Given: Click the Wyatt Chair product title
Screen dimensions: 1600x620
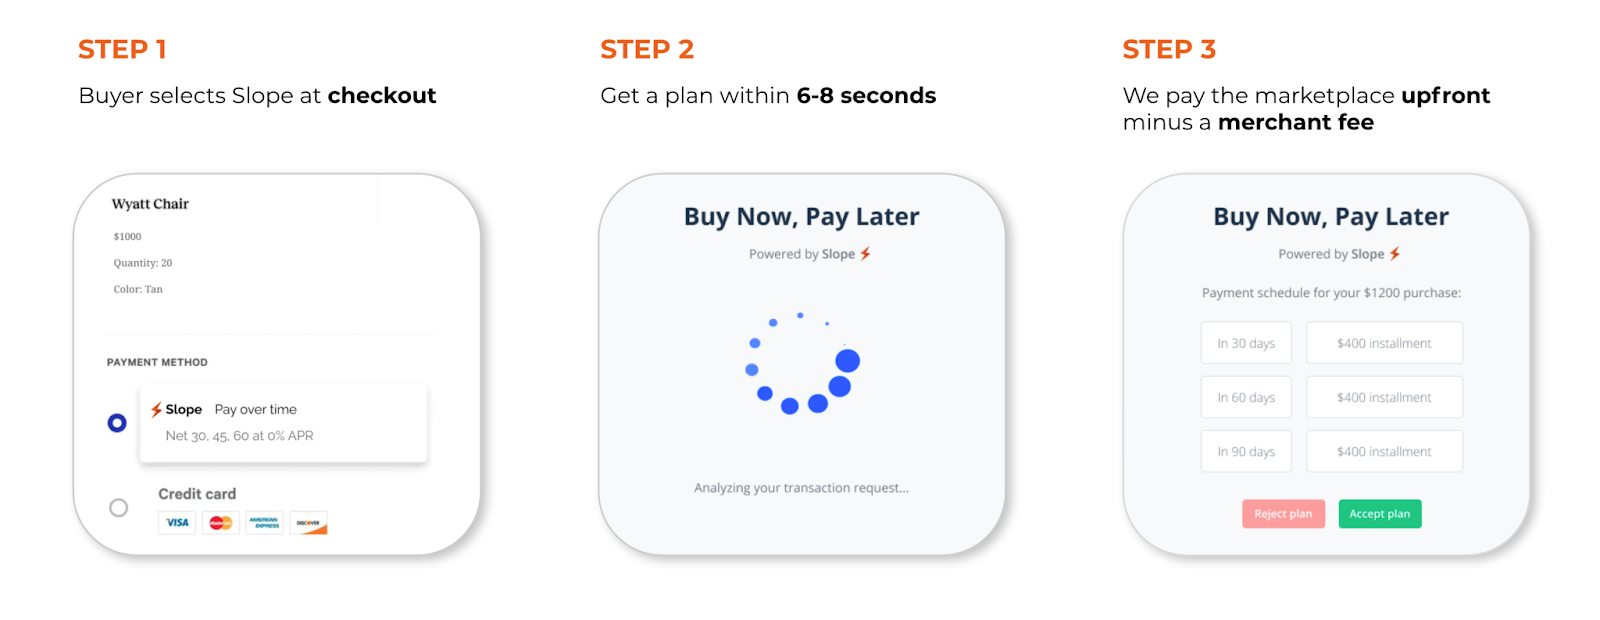Looking at the screenshot, I should [150, 204].
